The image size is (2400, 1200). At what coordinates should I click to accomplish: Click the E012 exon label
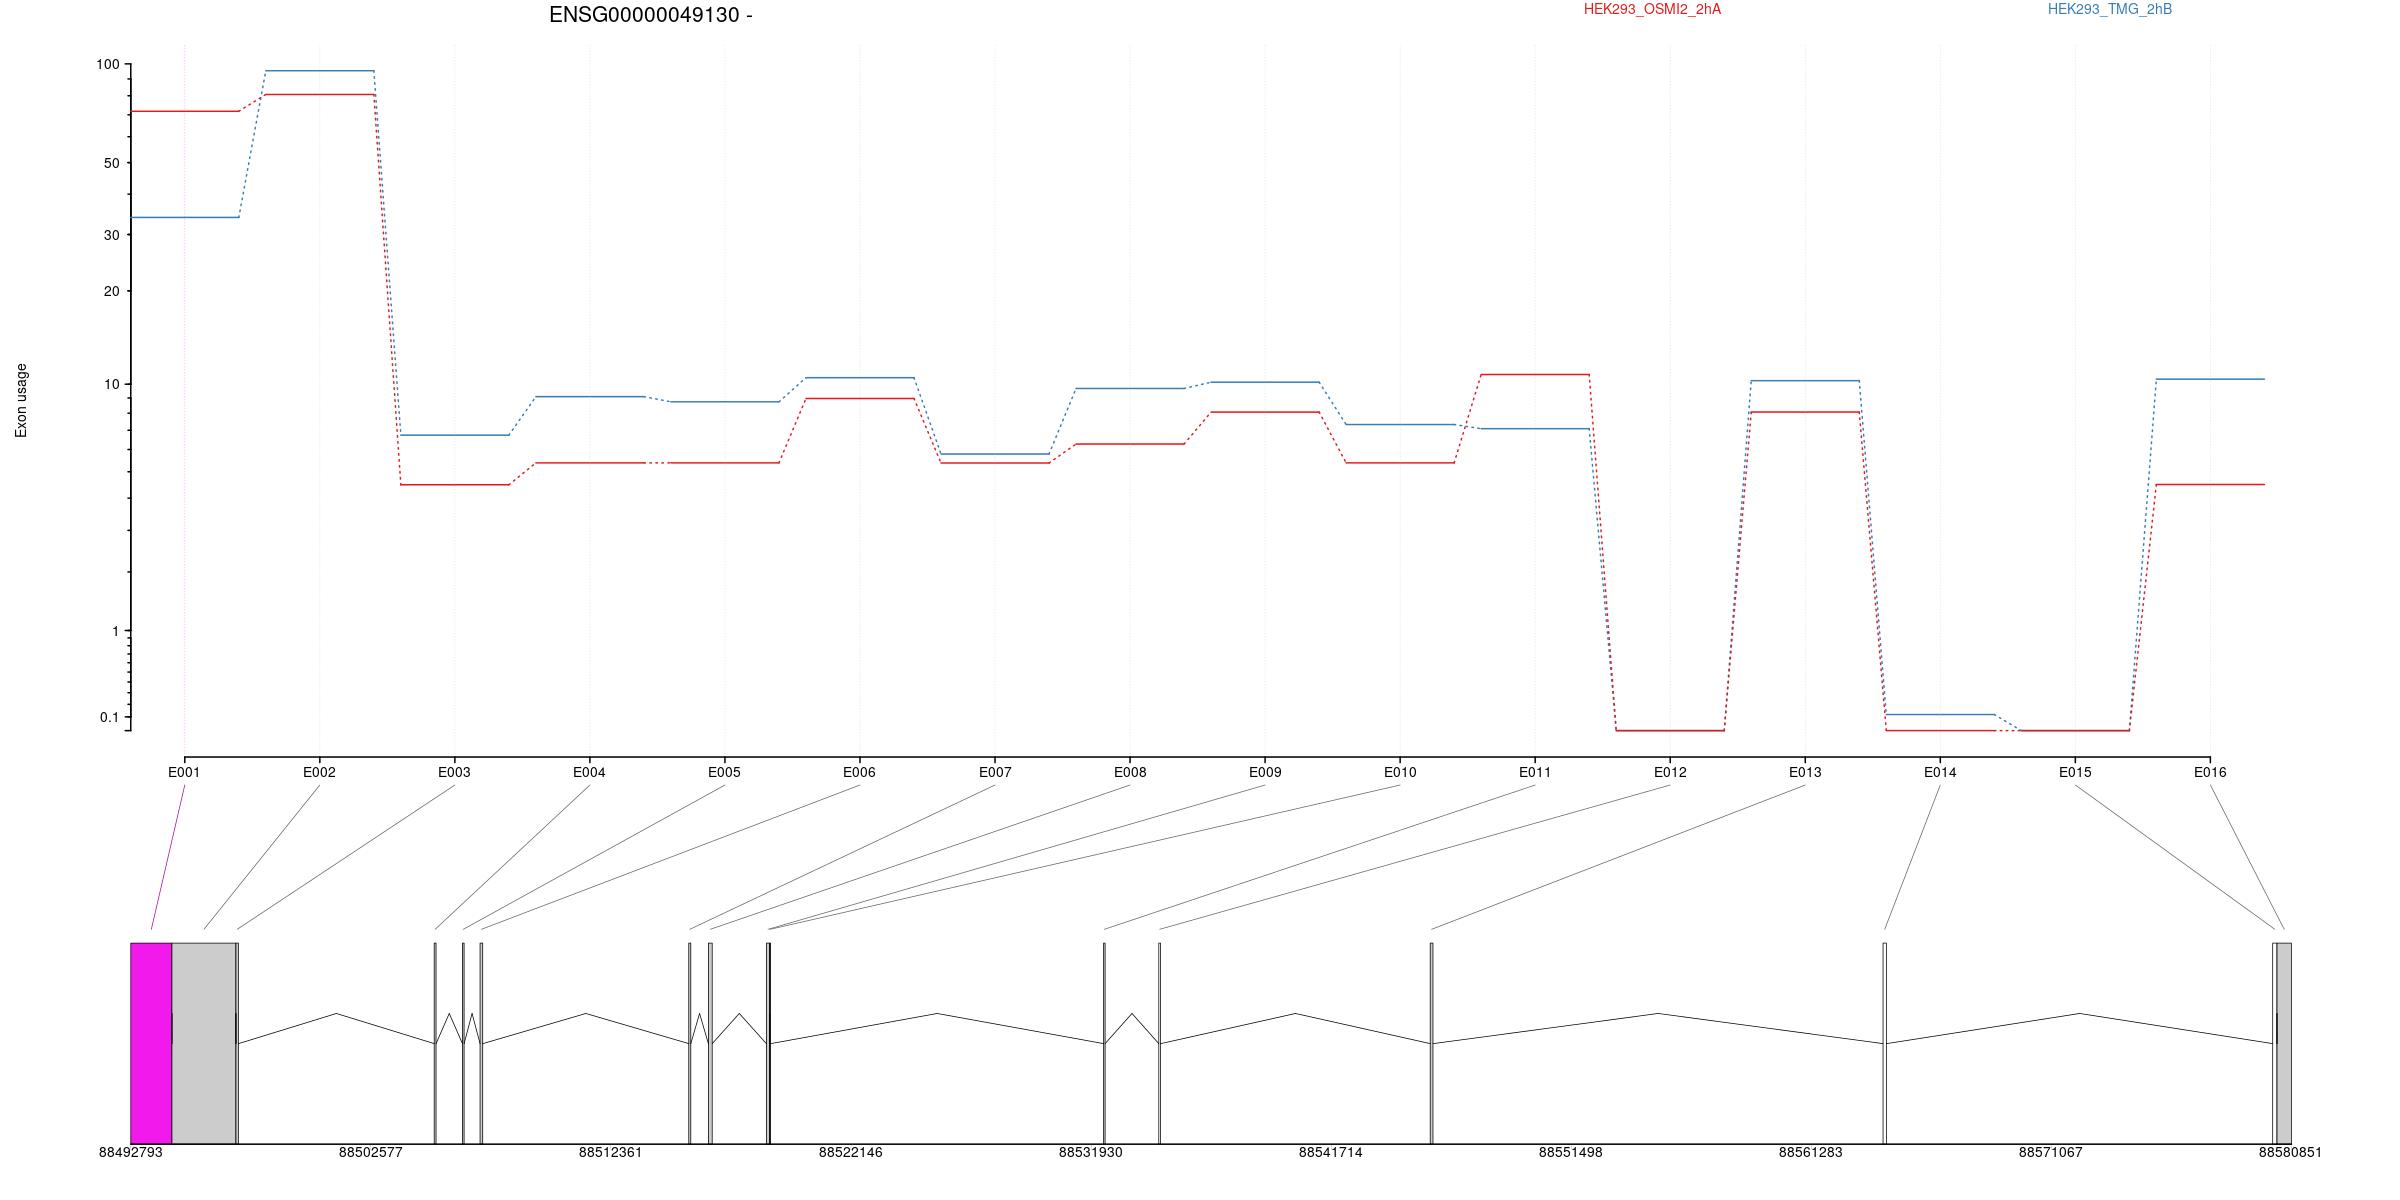[x=1670, y=772]
